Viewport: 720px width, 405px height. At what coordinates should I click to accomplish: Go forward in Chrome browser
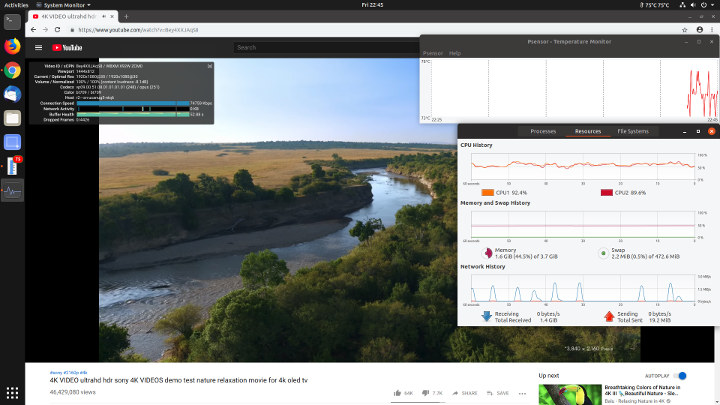pyautogui.click(x=45, y=29)
